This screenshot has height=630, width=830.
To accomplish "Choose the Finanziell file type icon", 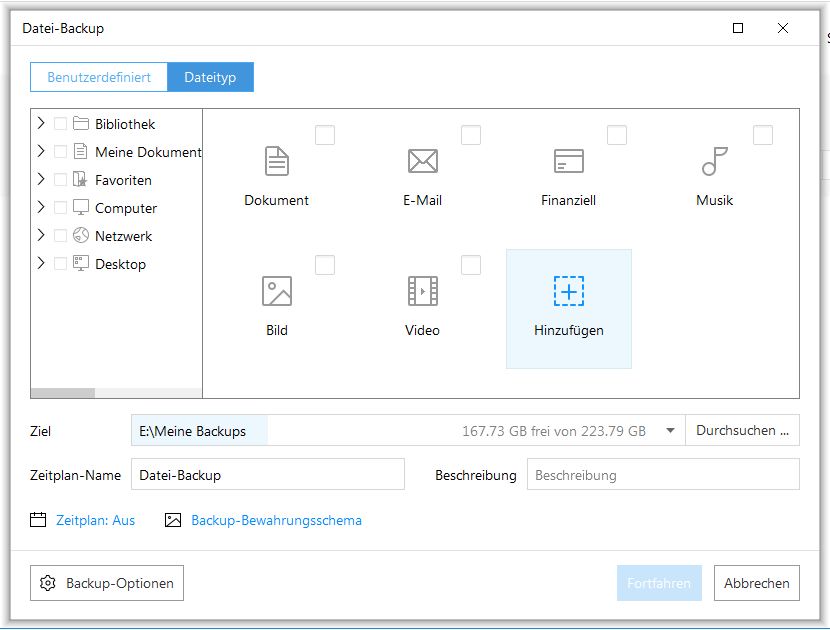I will pyautogui.click(x=569, y=161).
